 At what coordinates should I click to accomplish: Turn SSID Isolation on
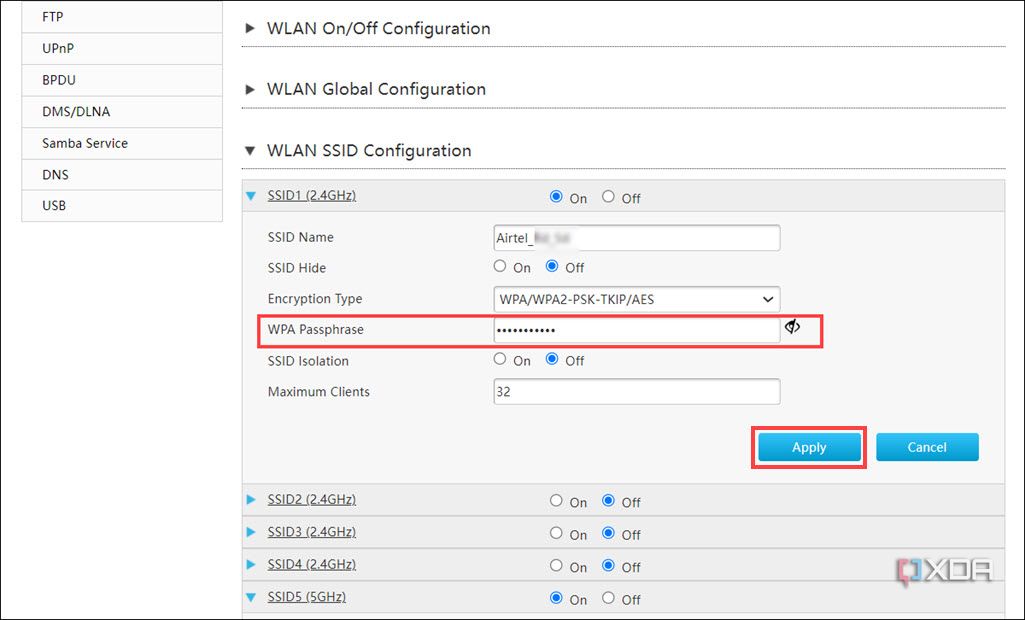[499, 359]
